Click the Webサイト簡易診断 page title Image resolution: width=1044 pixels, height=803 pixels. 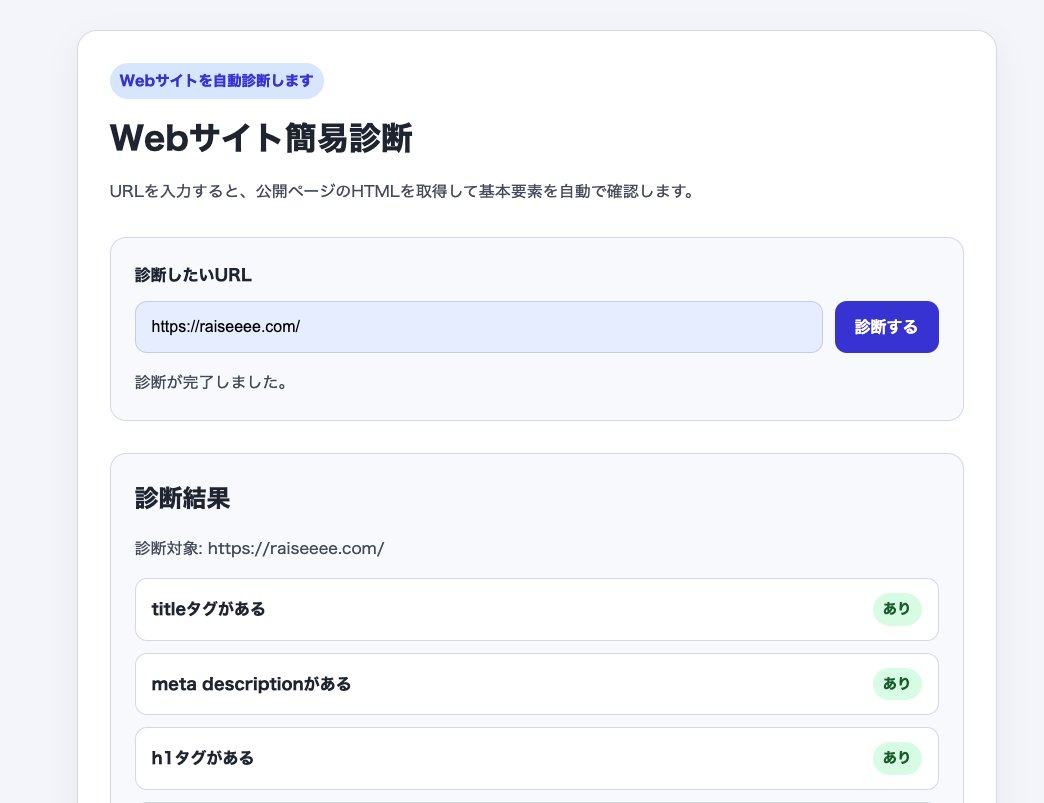coord(261,138)
